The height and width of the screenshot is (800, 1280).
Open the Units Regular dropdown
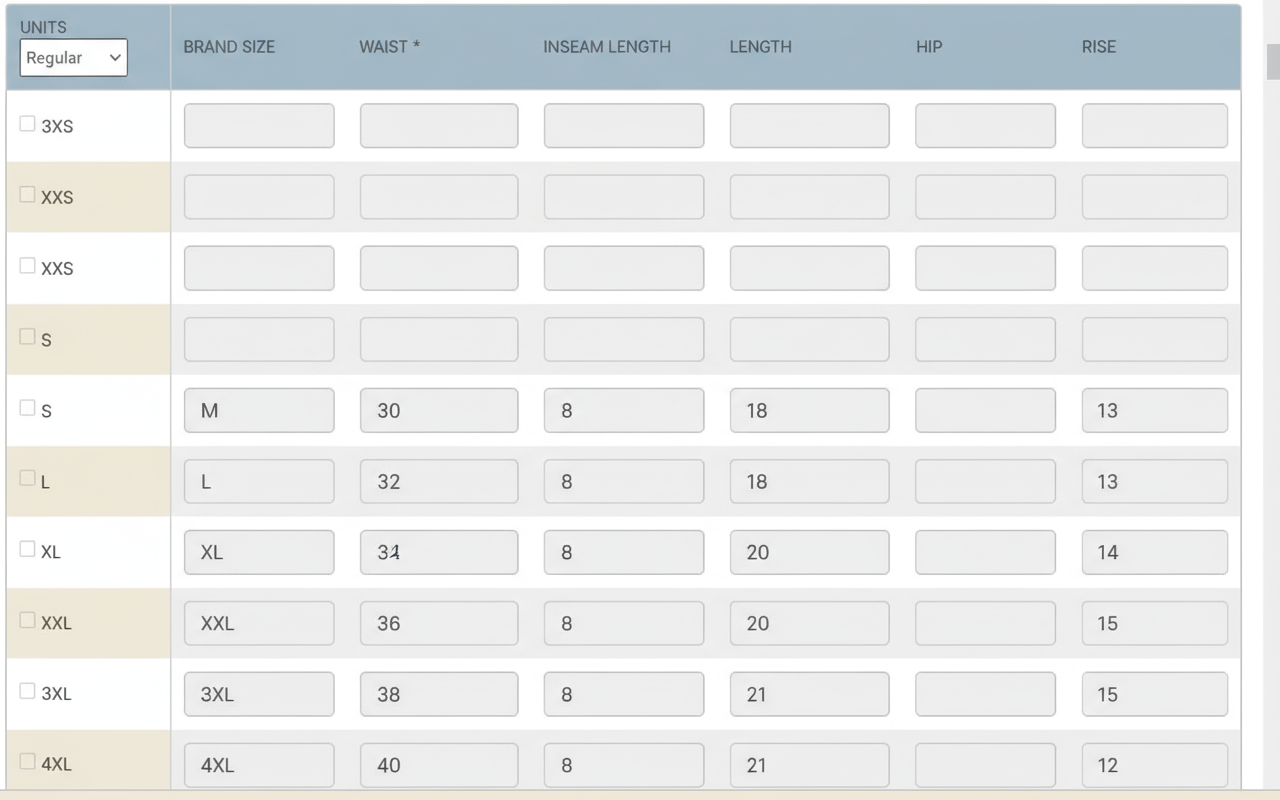tap(73, 58)
